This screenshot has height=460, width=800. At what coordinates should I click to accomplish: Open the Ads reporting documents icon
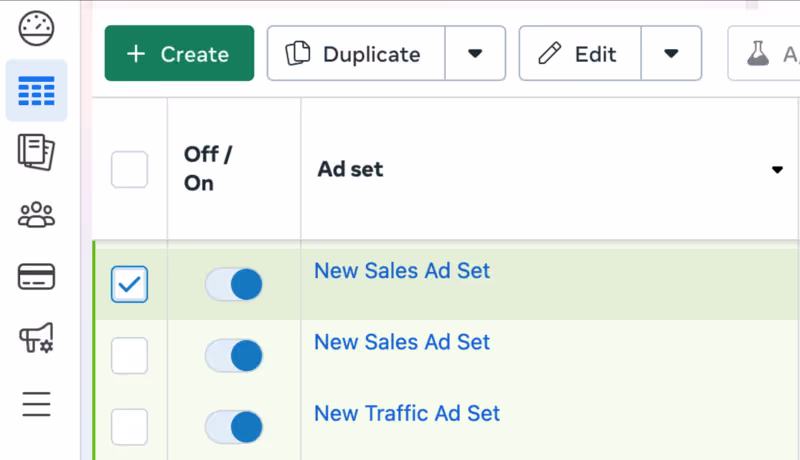pos(36,152)
